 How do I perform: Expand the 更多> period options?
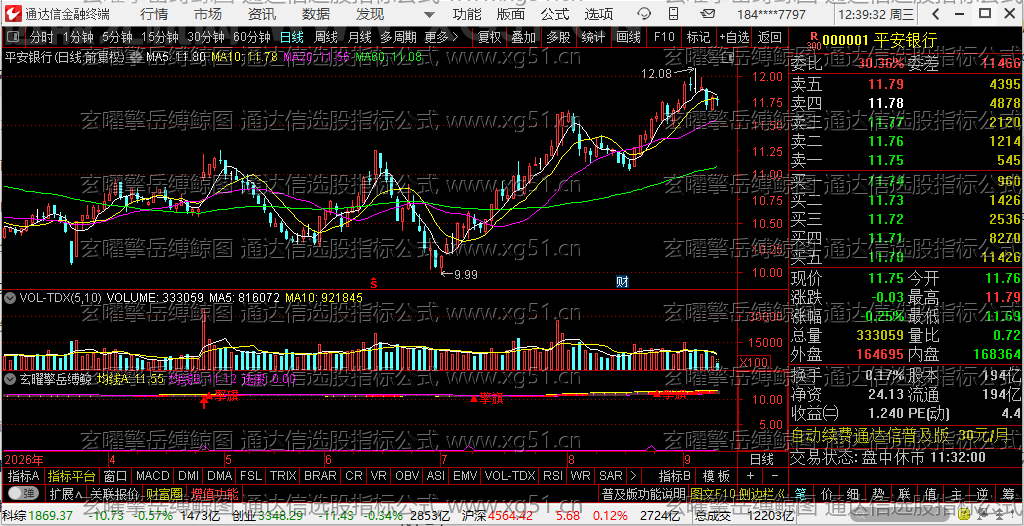click(x=440, y=37)
